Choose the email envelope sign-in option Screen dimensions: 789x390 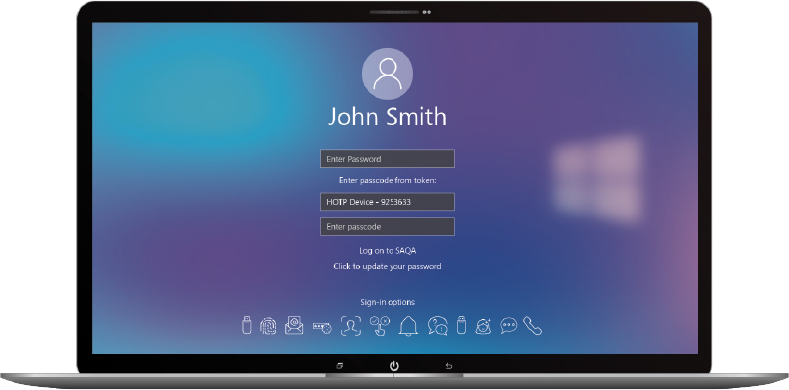tap(294, 326)
